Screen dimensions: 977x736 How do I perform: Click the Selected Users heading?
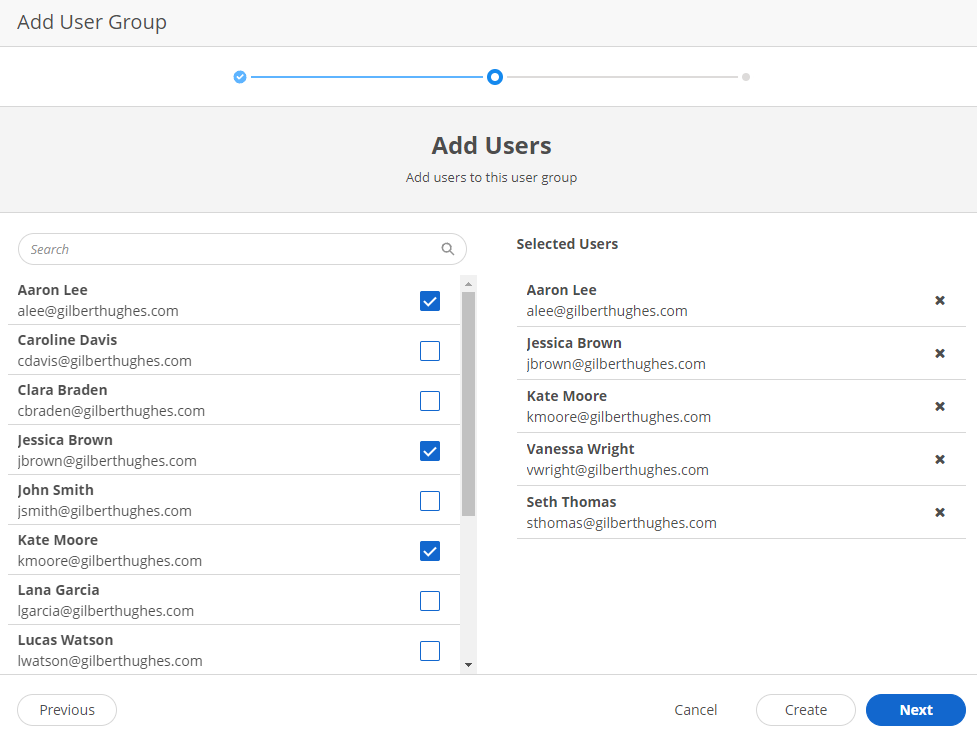pos(567,244)
